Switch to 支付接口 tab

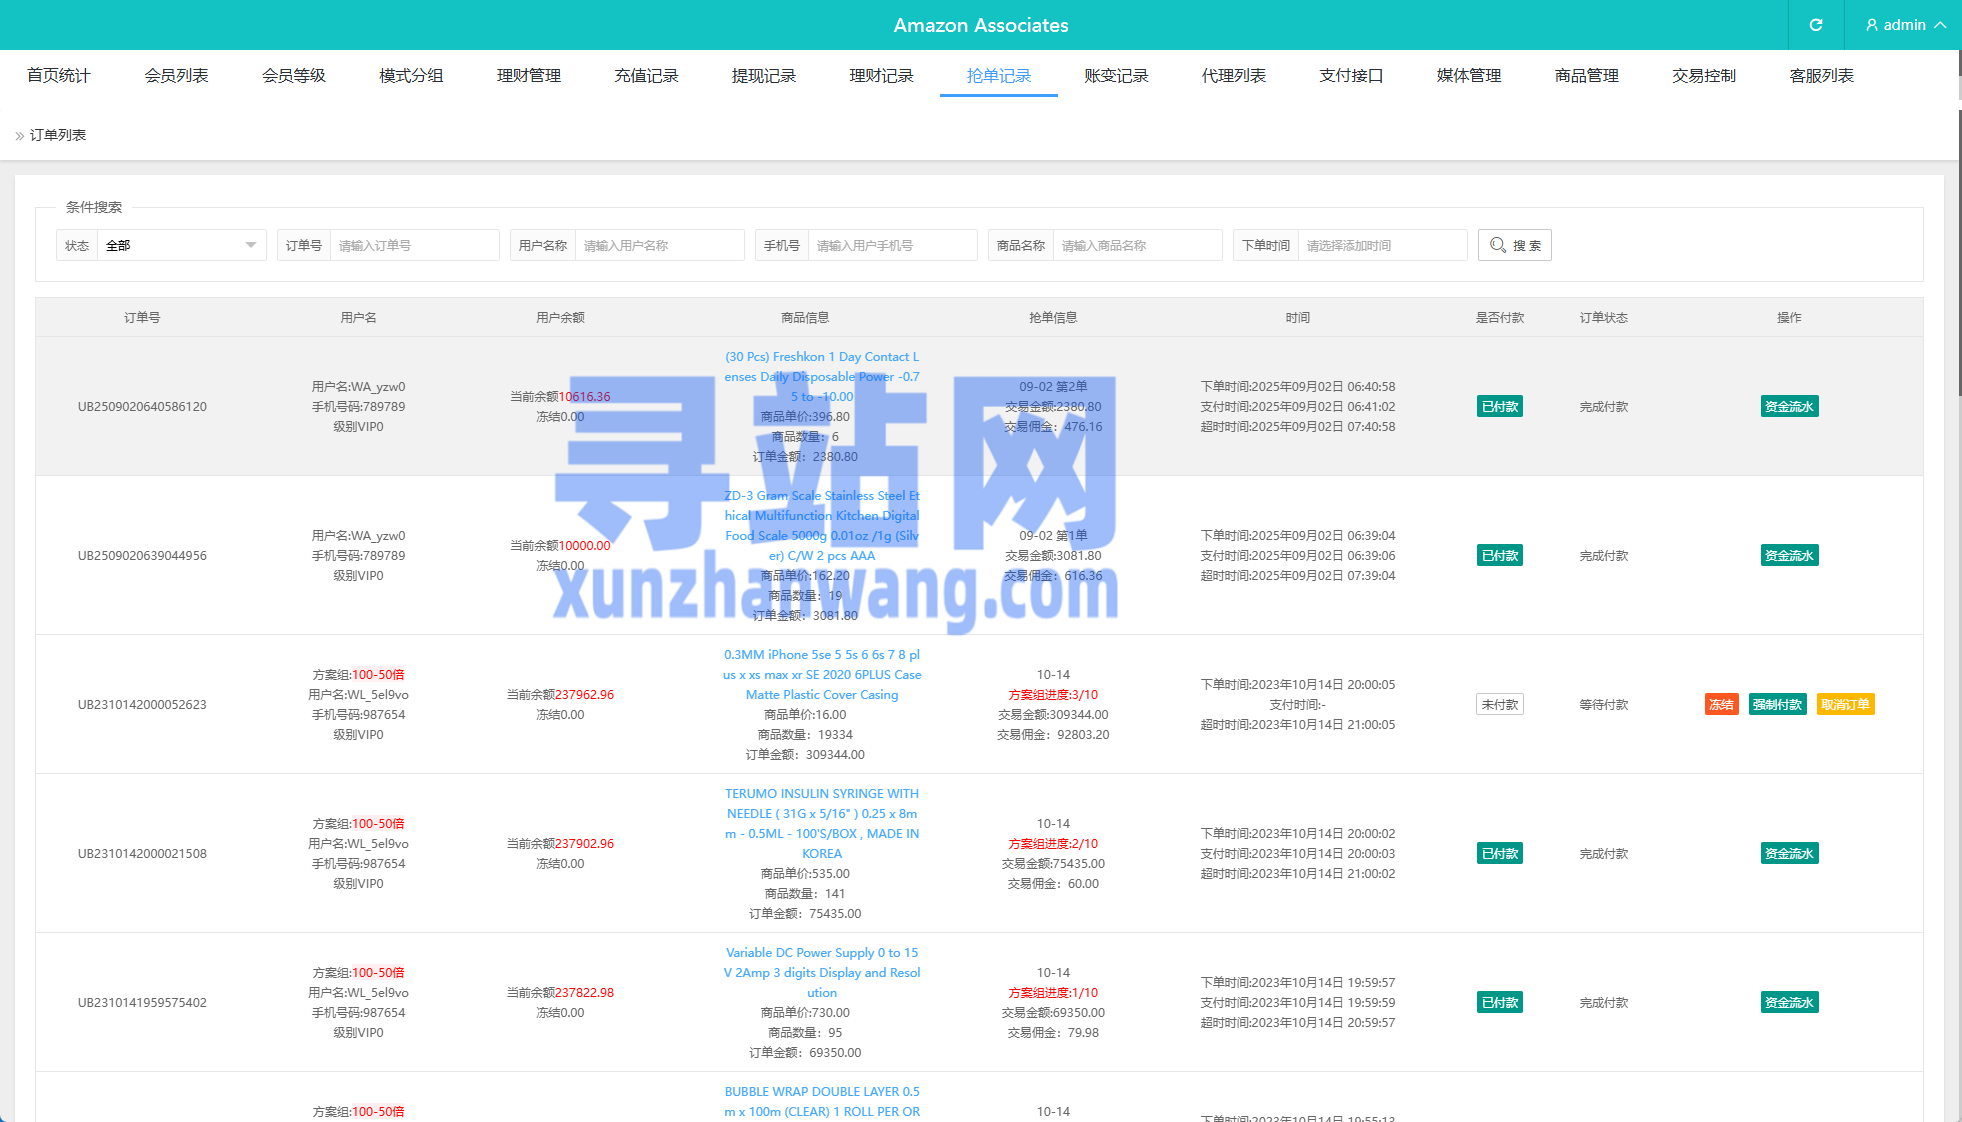tap(1351, 76)
